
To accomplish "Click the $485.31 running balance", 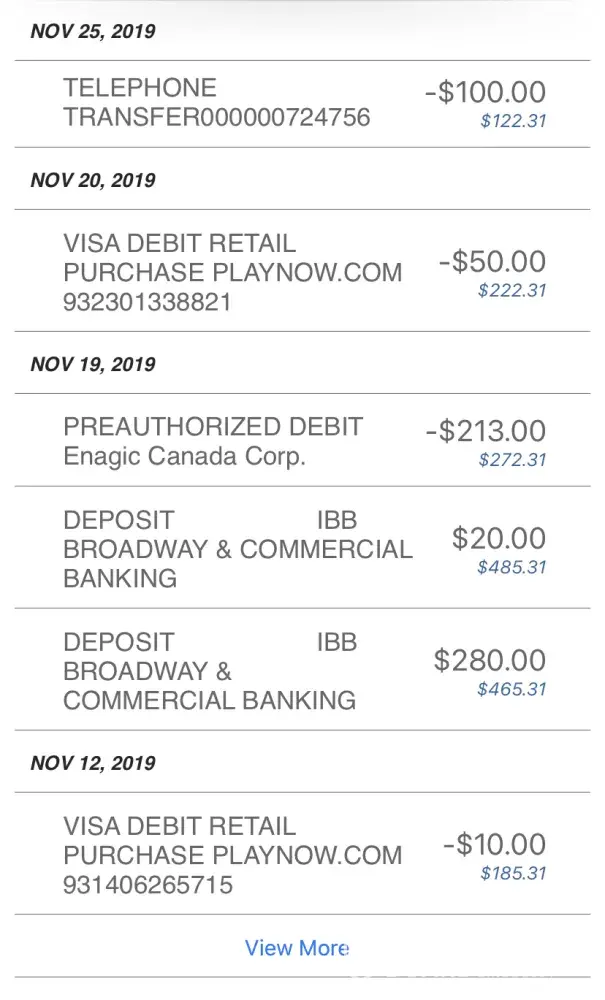I will tap(512, 567).
